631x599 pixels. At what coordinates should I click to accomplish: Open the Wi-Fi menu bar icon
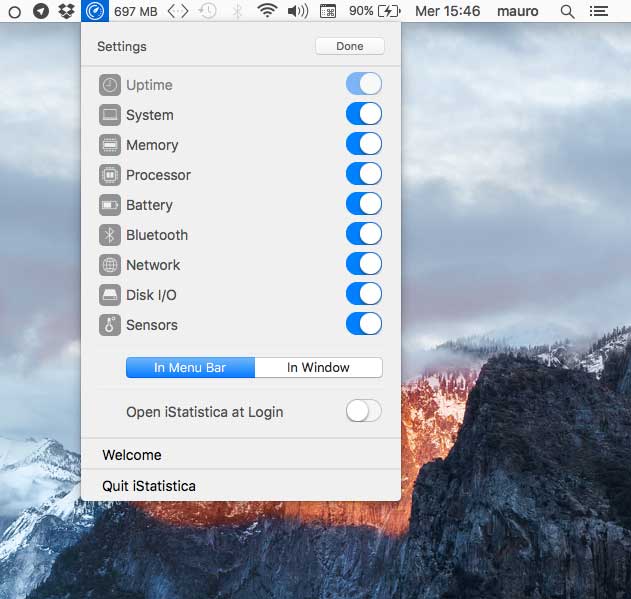(x=267, y=11)
